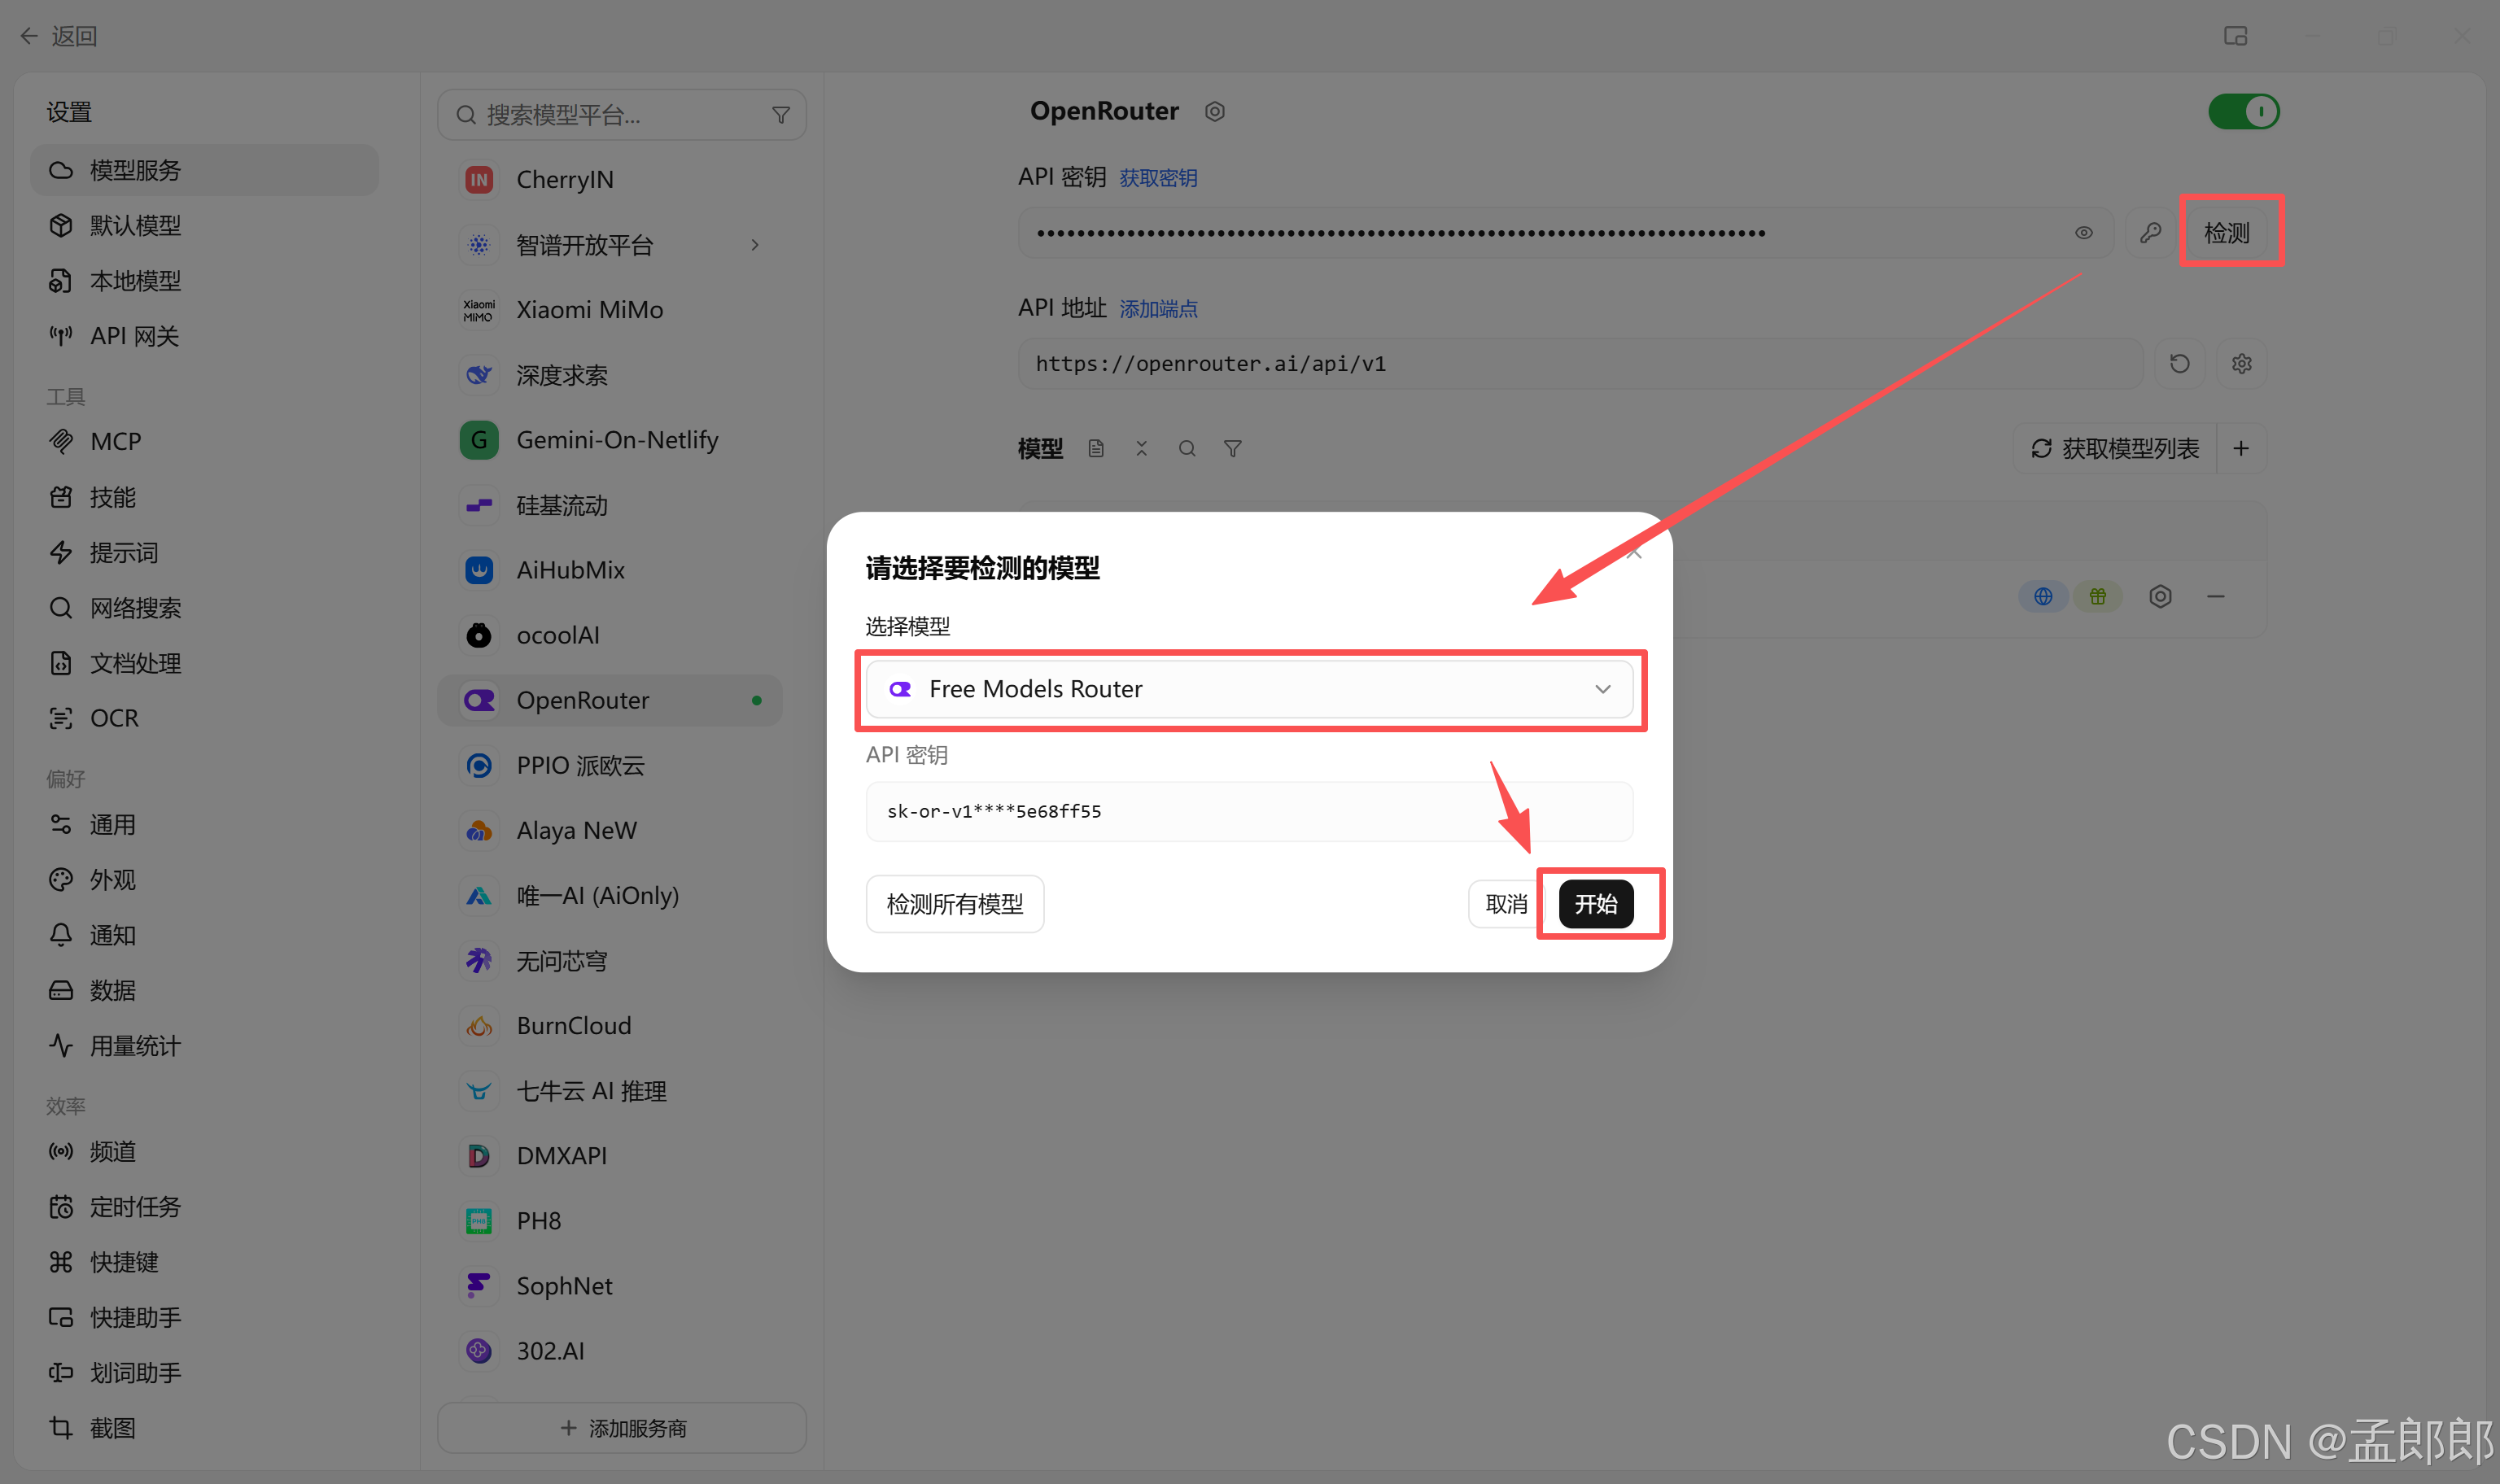Click the ocoolAI provider logo icon

tap(479, 635)
